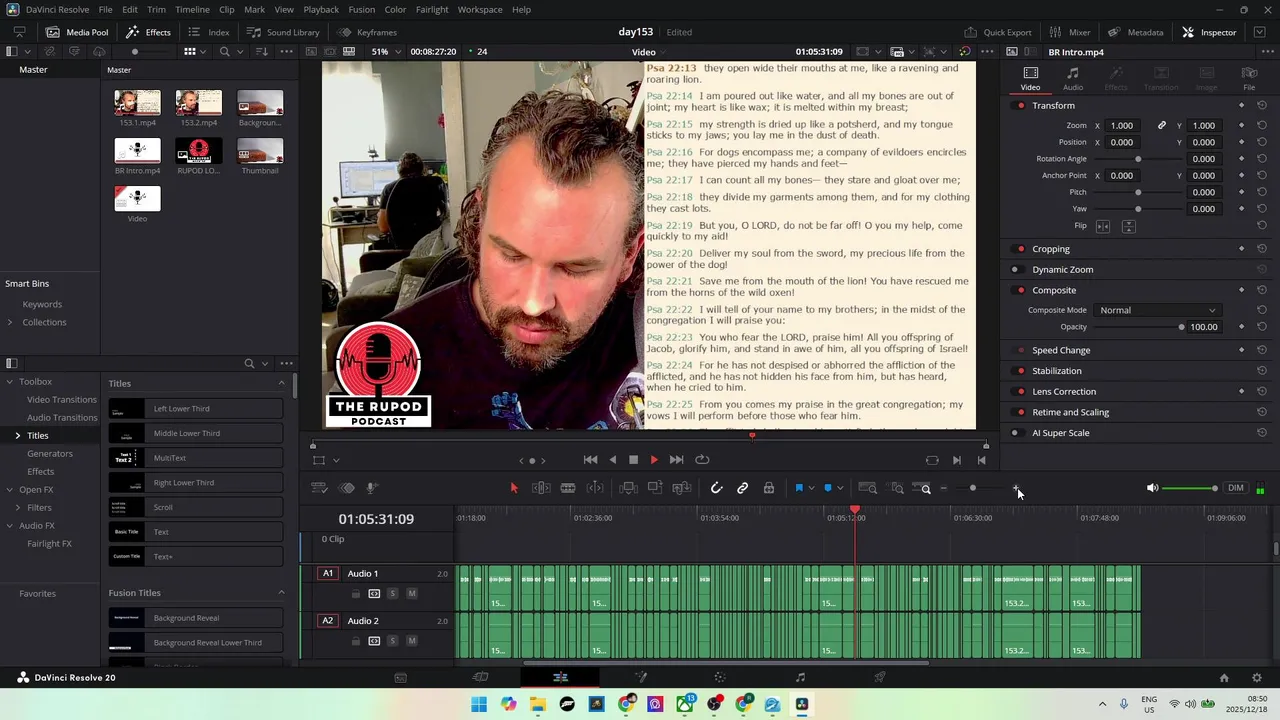Open Project Settings gear icon
The width and height of the screenshot is (1280, 720).
tap(1257, 677)
